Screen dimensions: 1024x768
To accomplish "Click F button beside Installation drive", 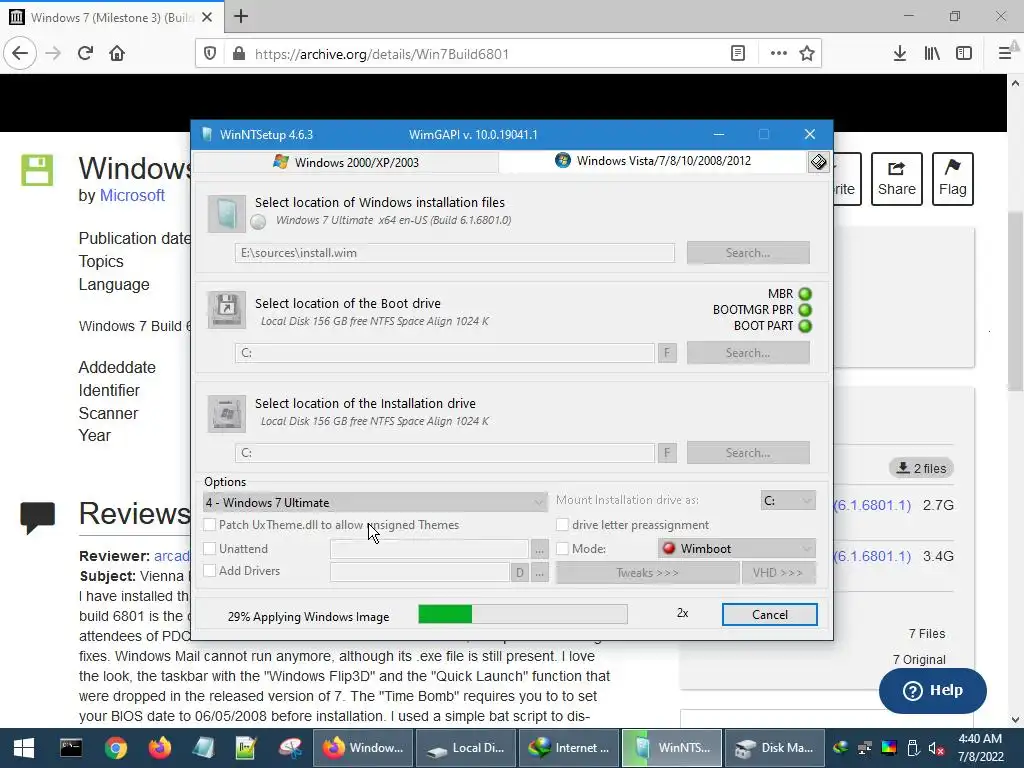I will [x=667, y=453].
